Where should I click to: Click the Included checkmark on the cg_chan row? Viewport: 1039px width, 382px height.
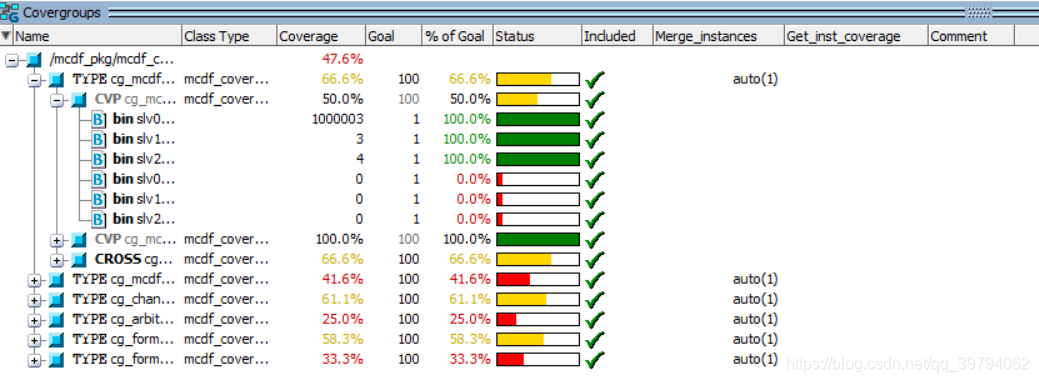pyautogui.click(x=594, y=300)
